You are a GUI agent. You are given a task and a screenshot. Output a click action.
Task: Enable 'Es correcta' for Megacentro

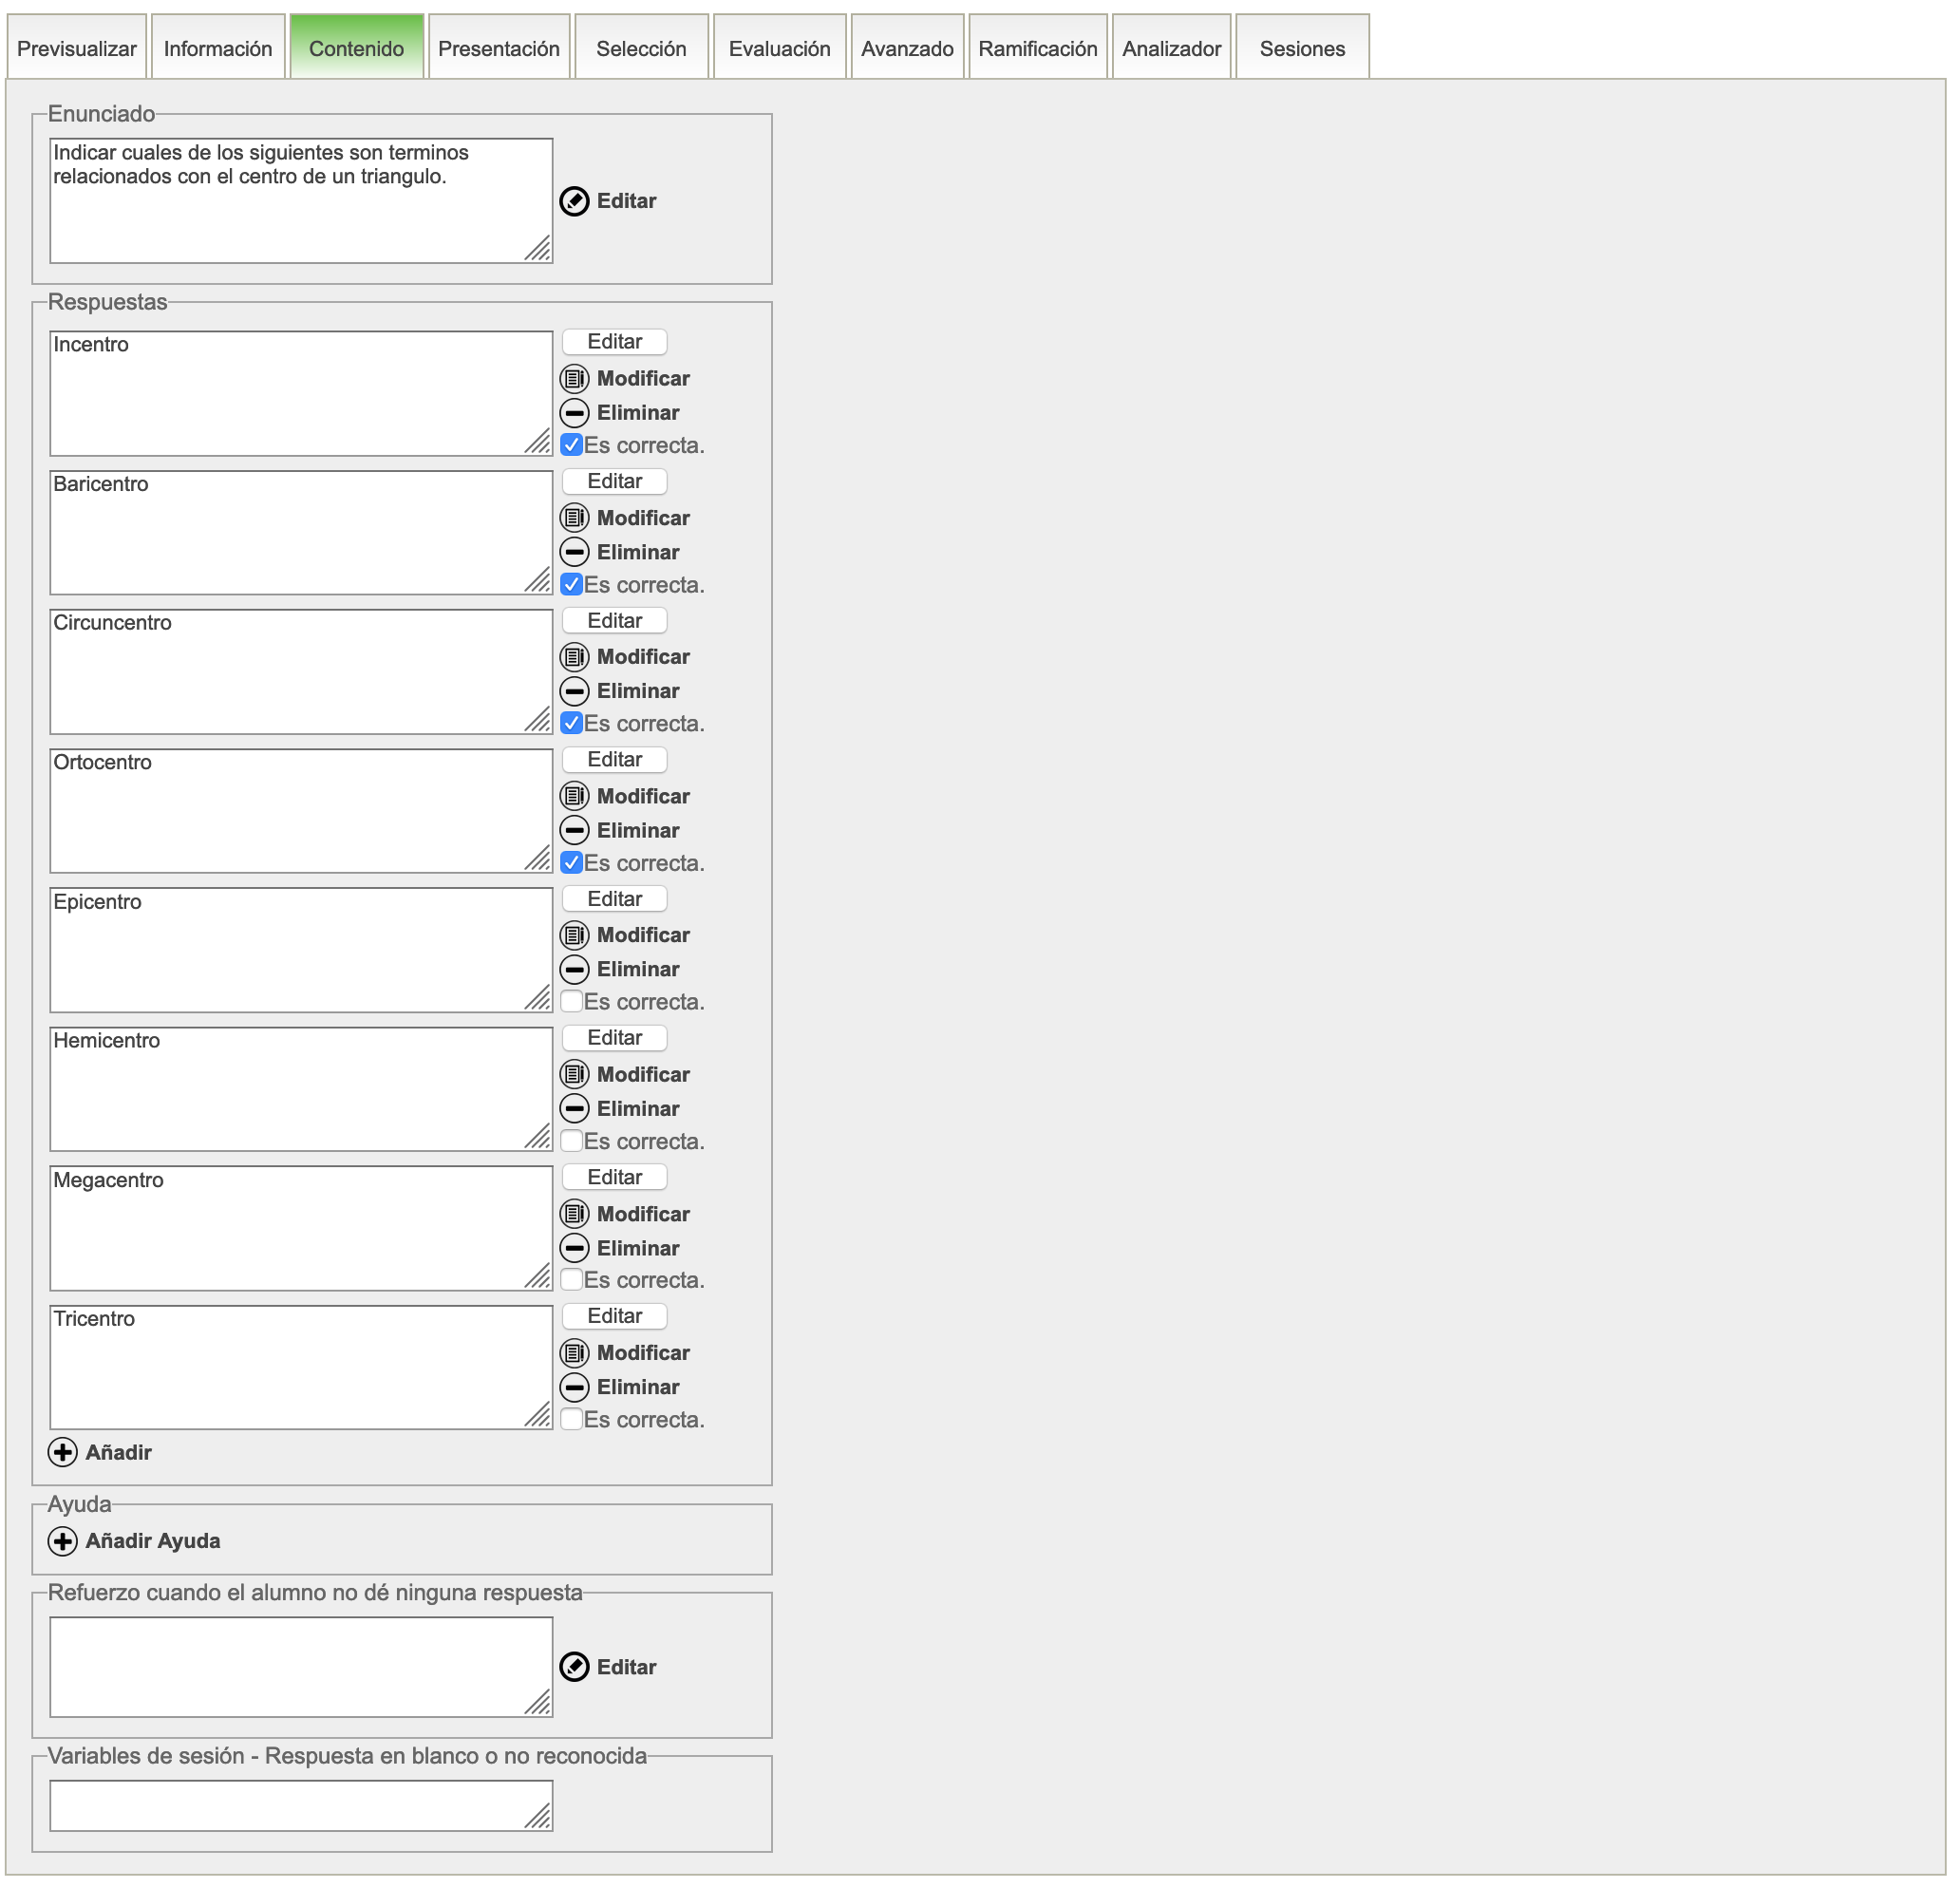tap(572, 1279)
